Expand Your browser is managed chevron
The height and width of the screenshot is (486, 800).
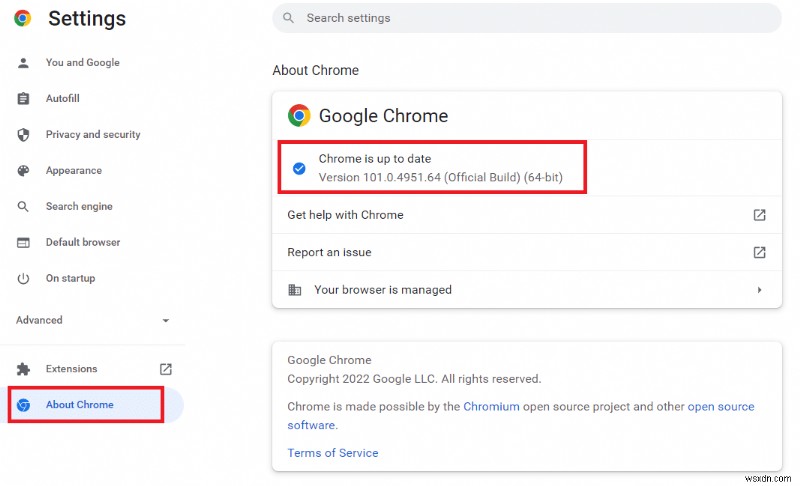(759, 290)
